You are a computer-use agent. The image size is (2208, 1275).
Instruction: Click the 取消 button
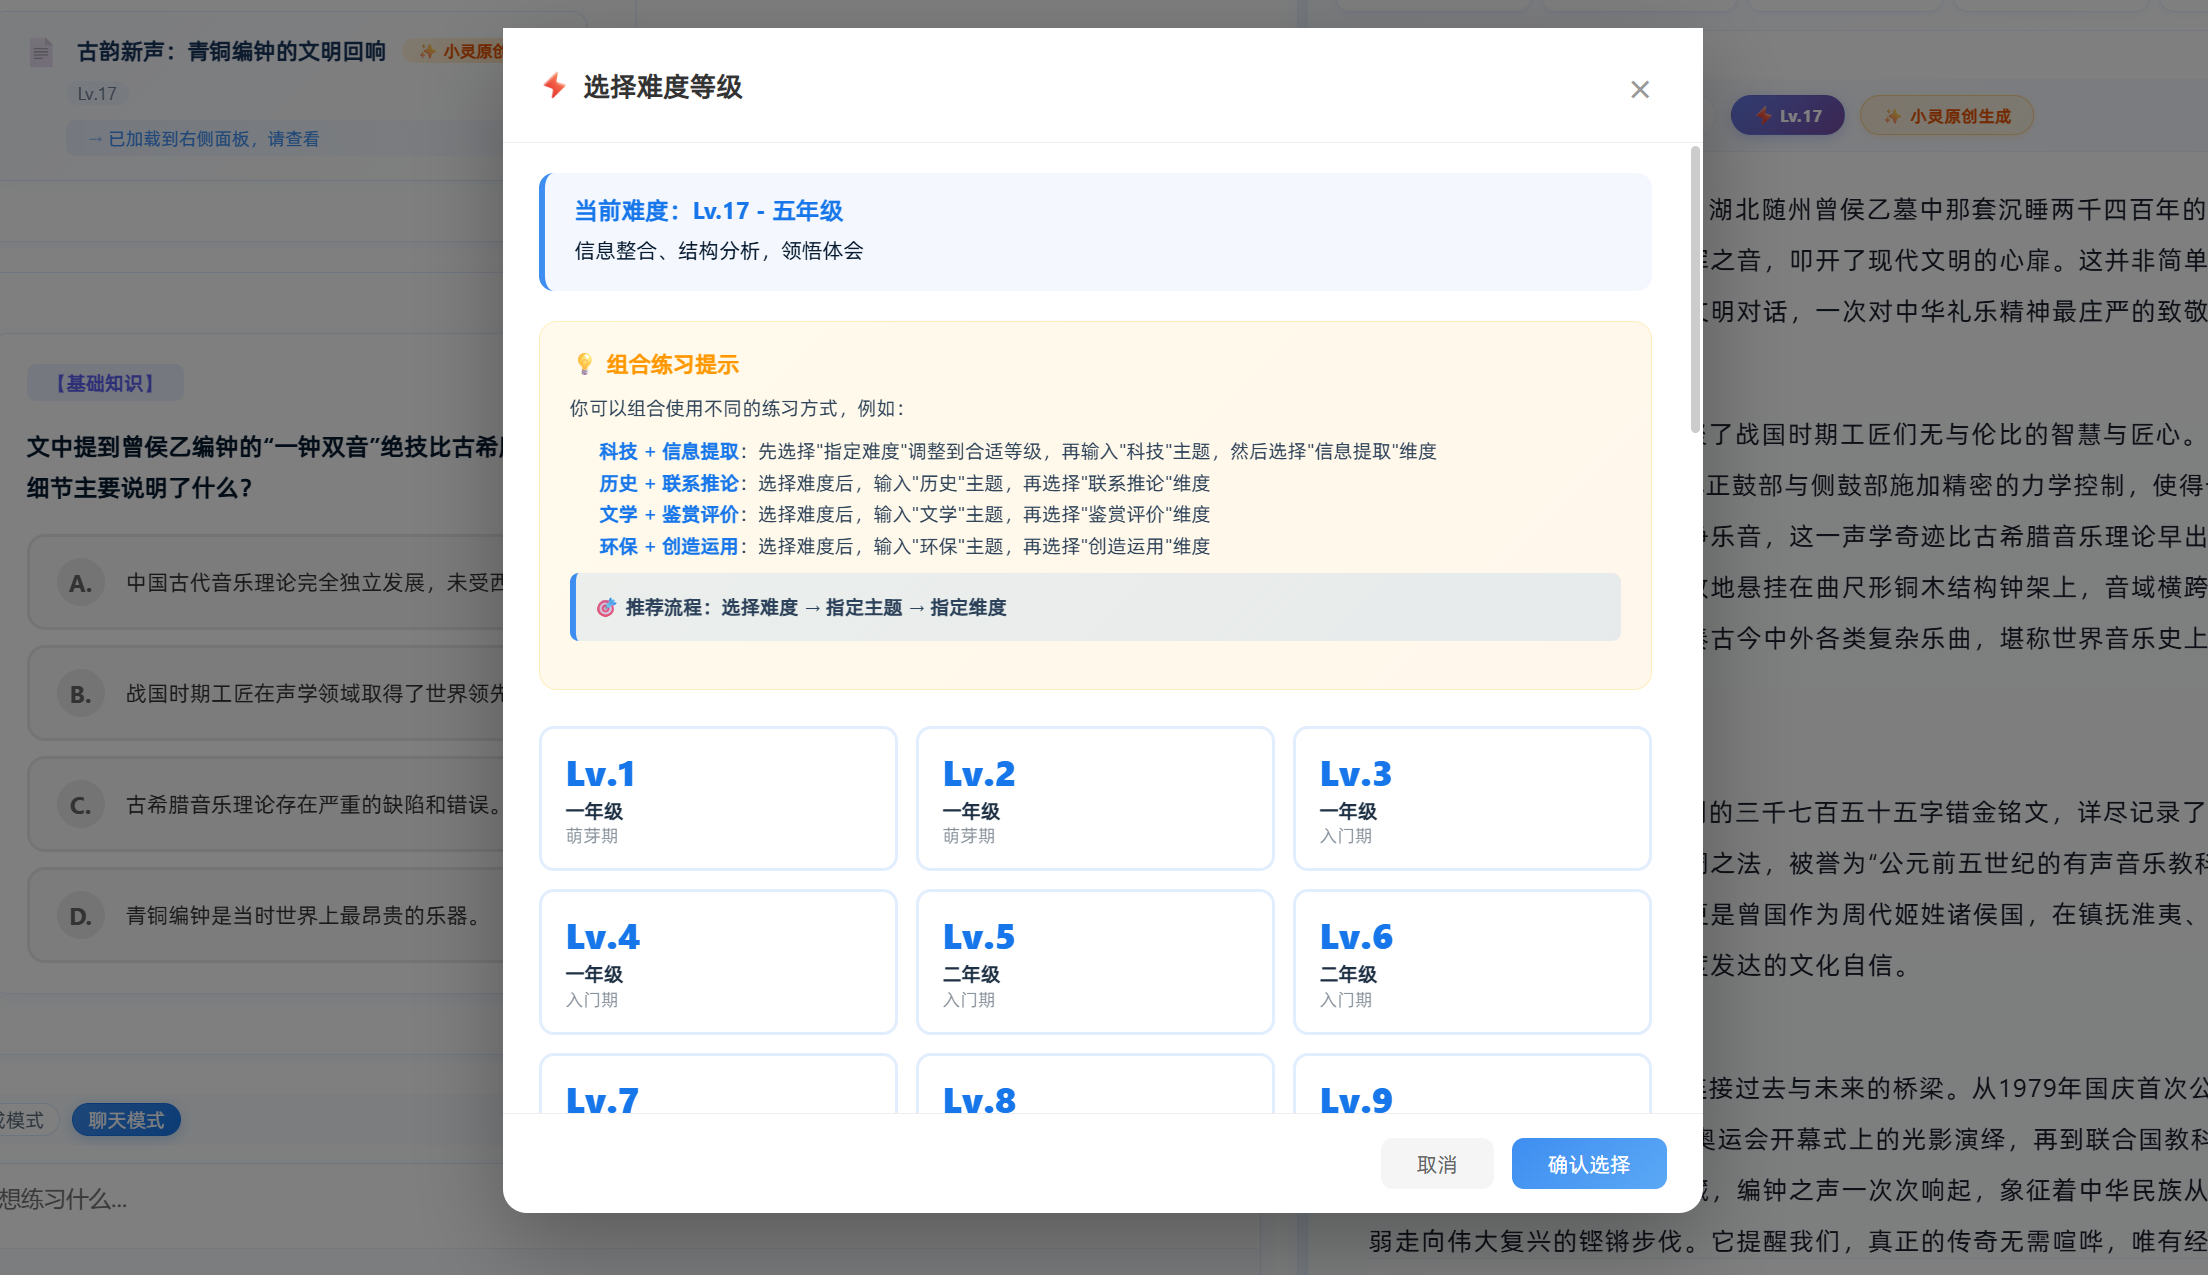coord(1437,1164)
